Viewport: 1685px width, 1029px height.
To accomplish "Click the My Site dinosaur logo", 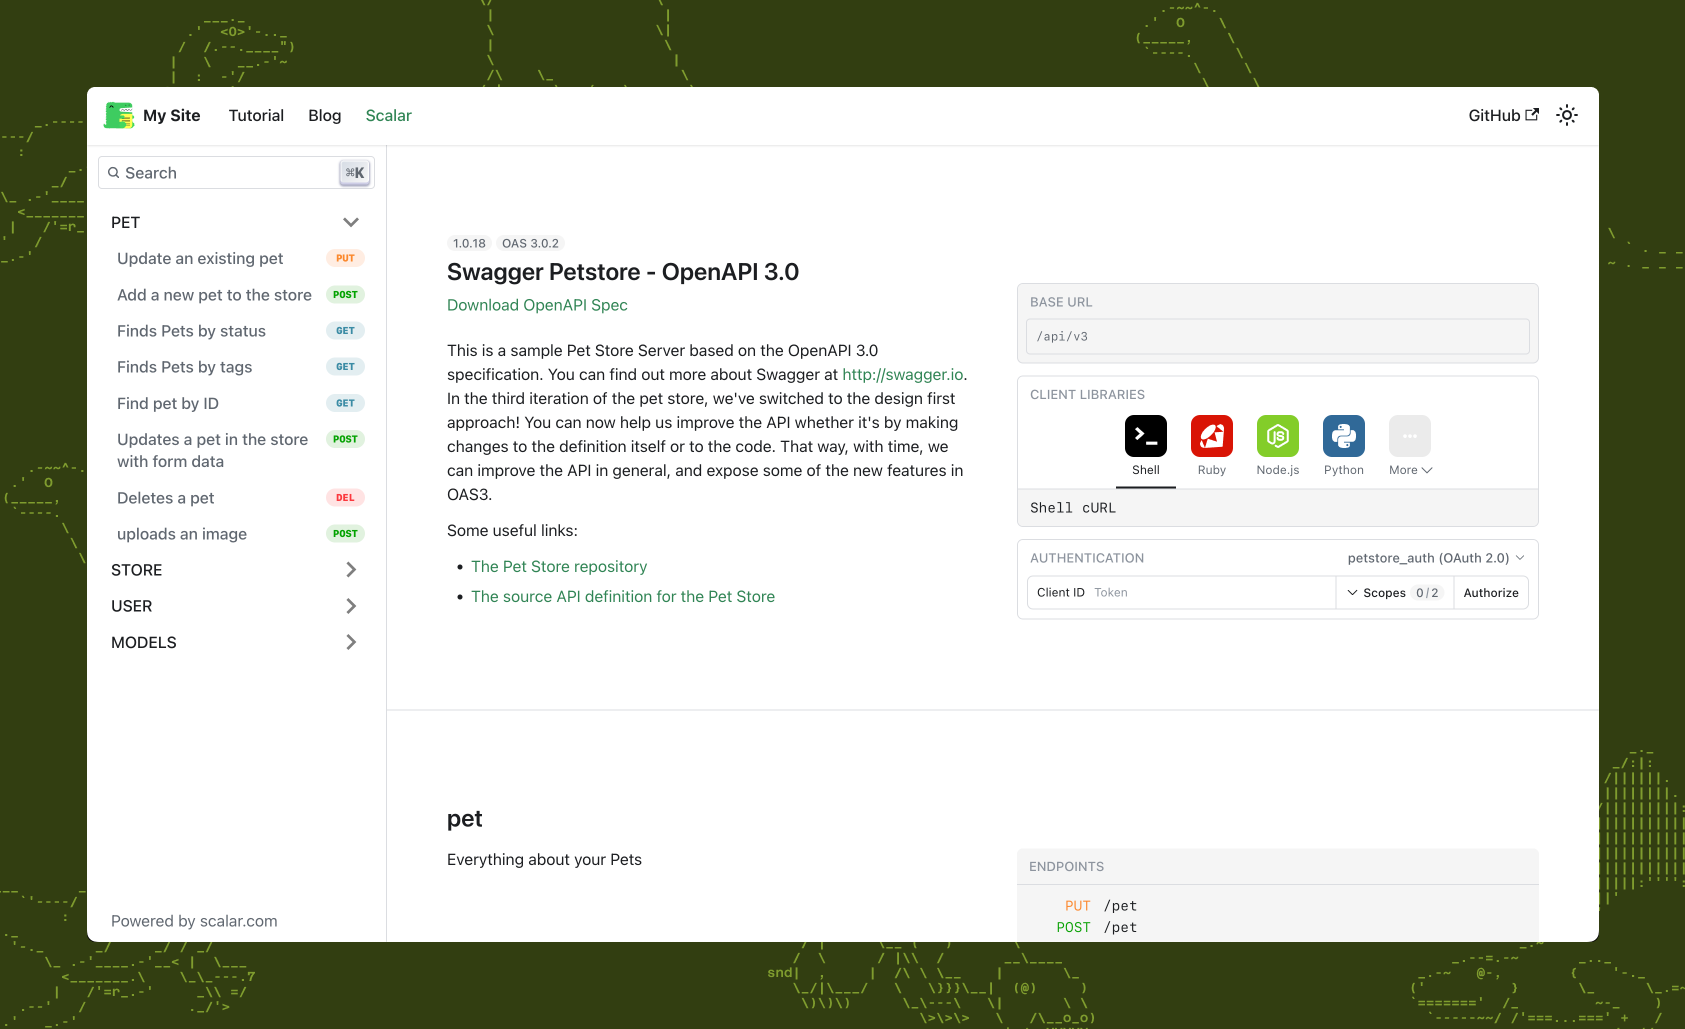I will (x=119, y=115).
